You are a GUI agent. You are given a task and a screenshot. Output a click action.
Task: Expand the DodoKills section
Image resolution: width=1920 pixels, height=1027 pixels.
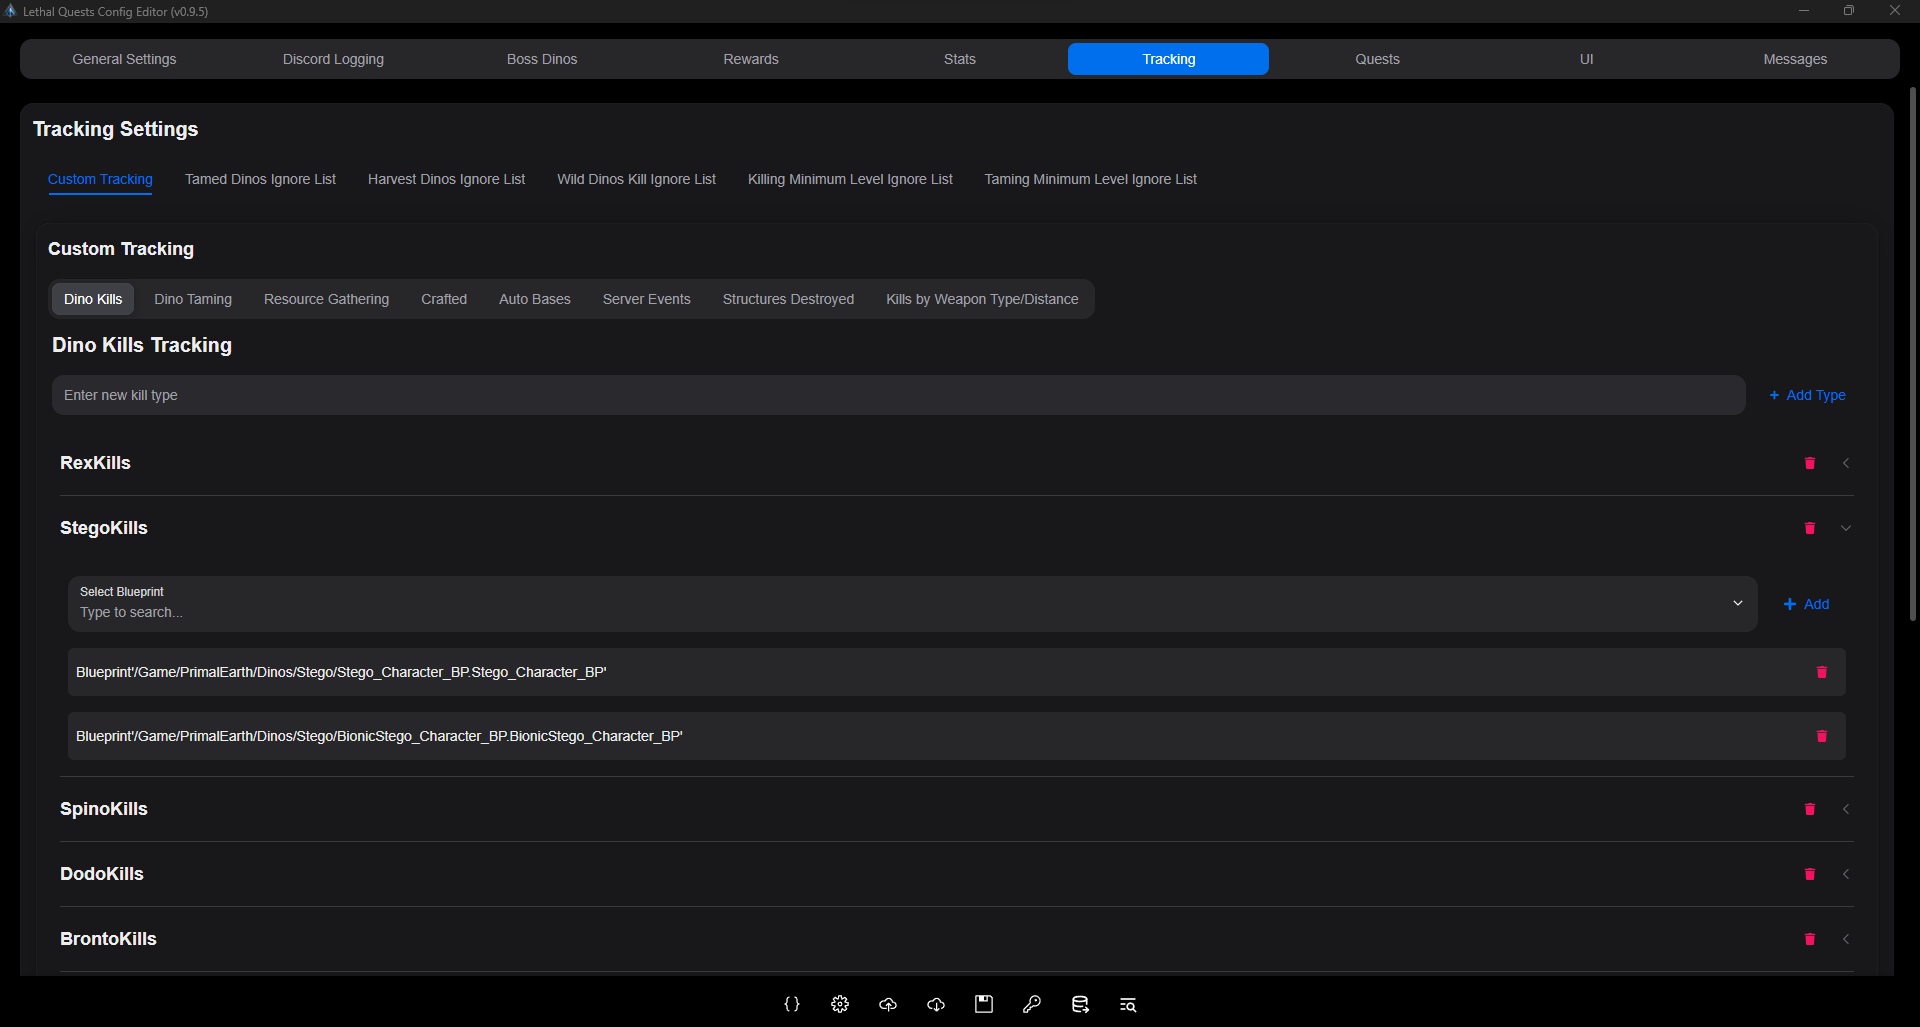(1846, 874)
